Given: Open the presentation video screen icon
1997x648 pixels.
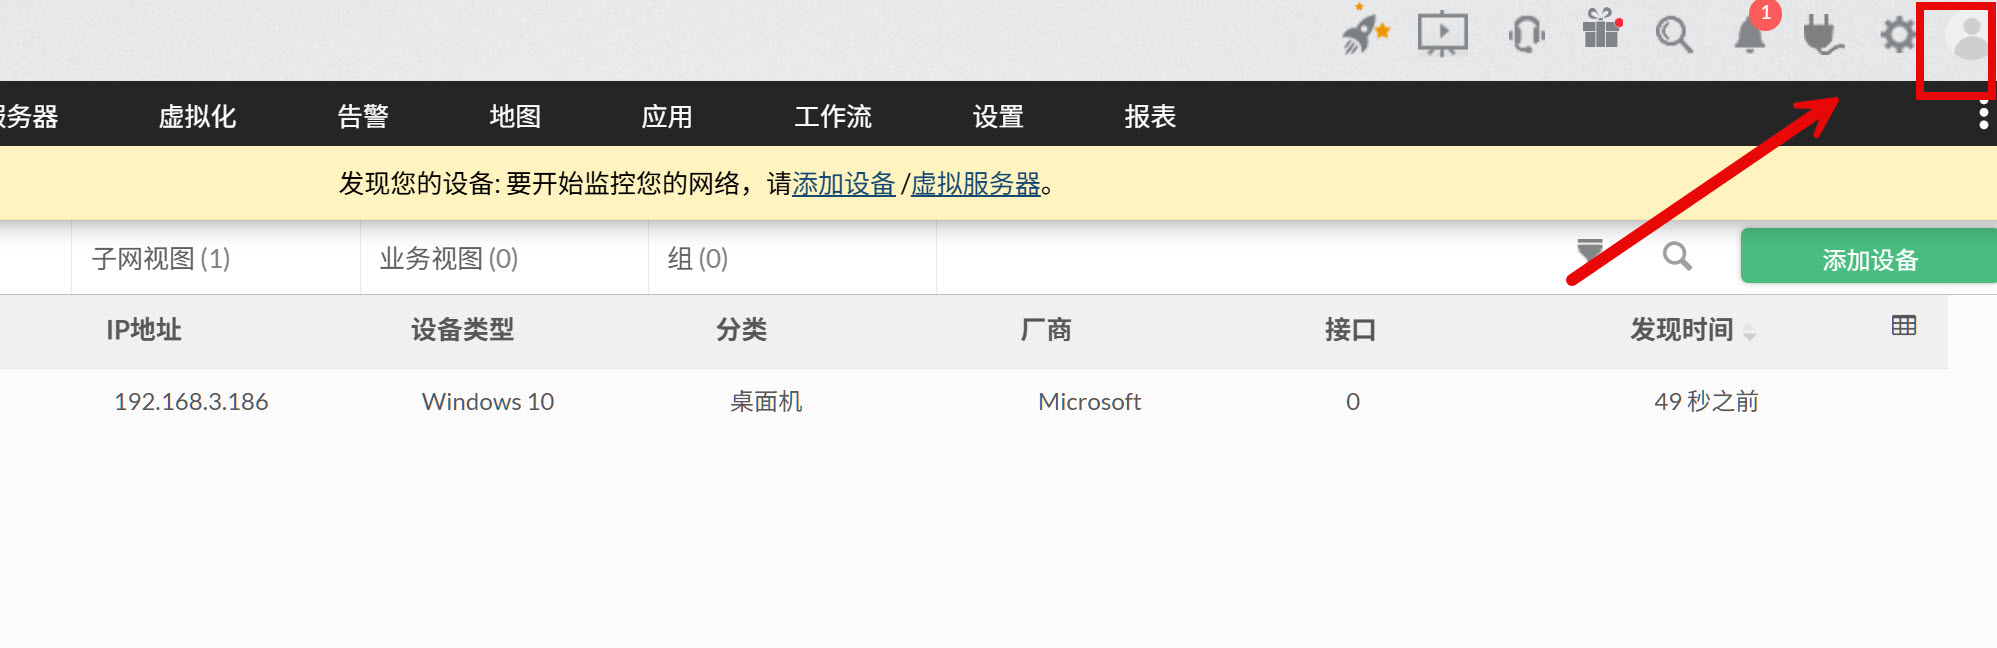Looking at the screenshot, I should 1442,34.
